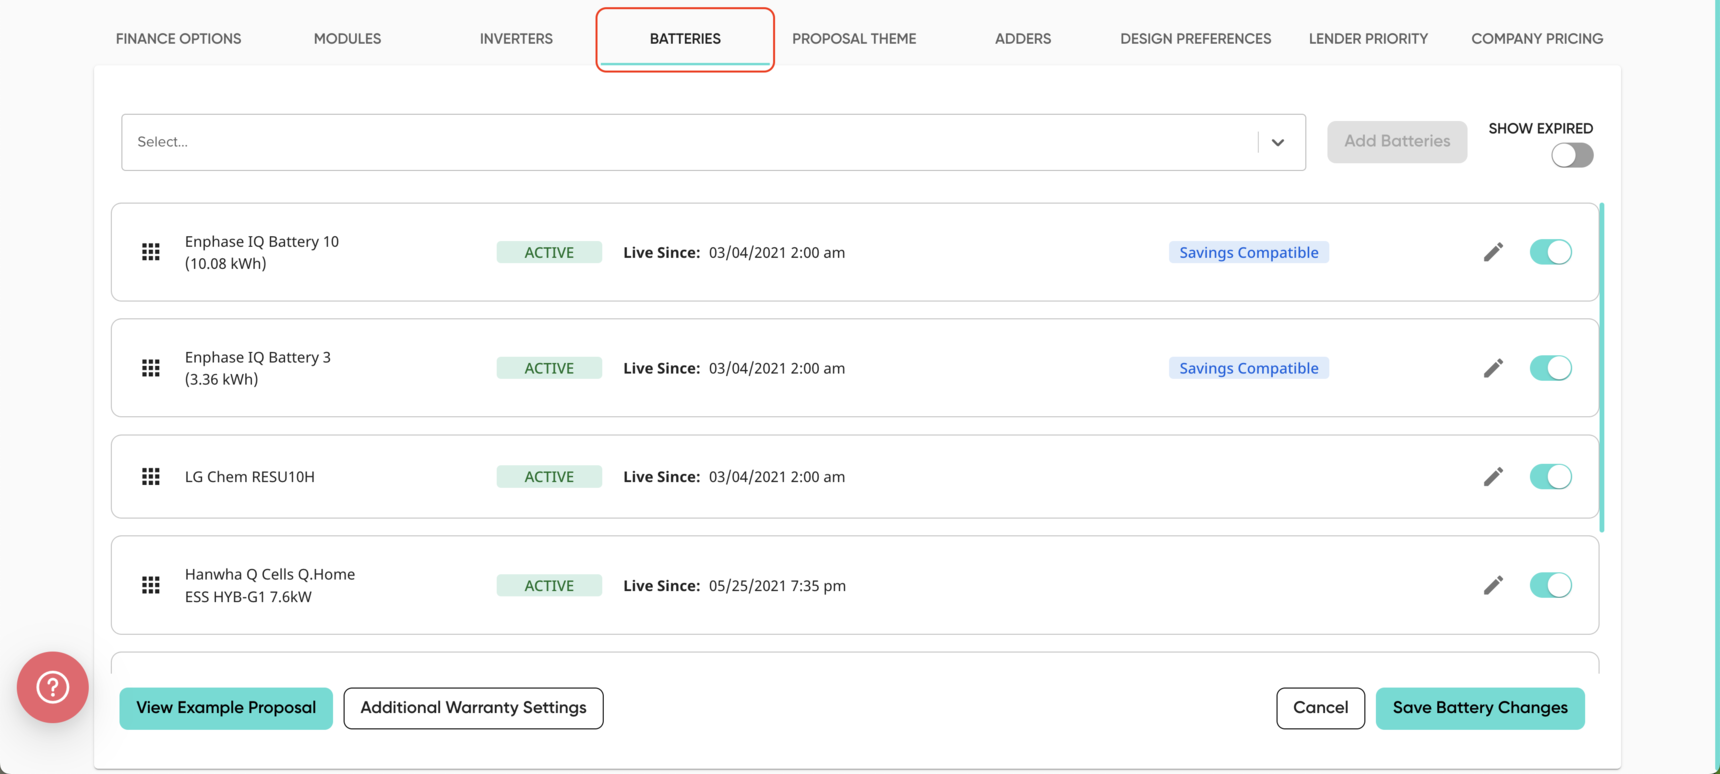The width and height of the screenshot is (1720, 774).
Task: Turn off Hanwha Q Cells Q.Home toggle
Action: coord(1551,585)
